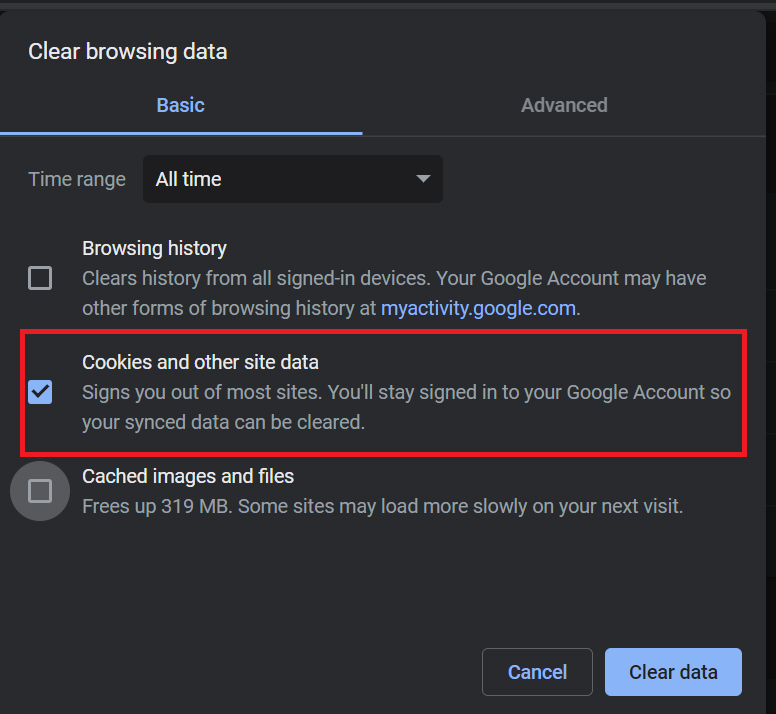776x714 pixels.
Task: Click the 'Frees up 319 MB' description
Action: (x=160, y=506)
